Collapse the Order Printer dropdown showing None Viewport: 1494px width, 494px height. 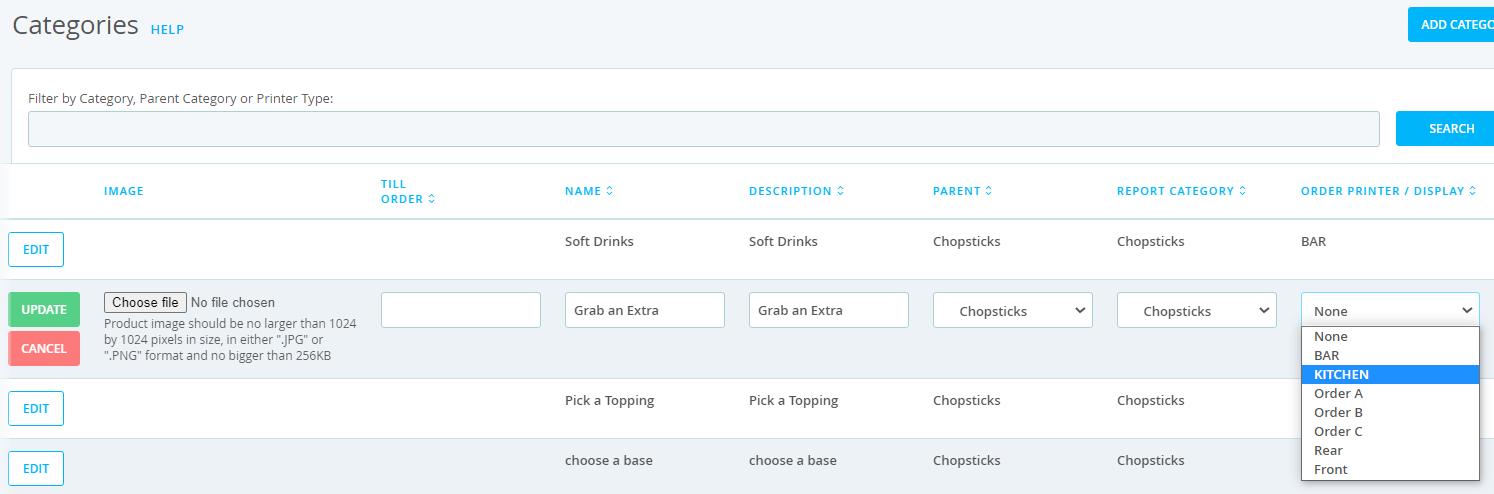pyautogui.click(x=1390, y=310)
